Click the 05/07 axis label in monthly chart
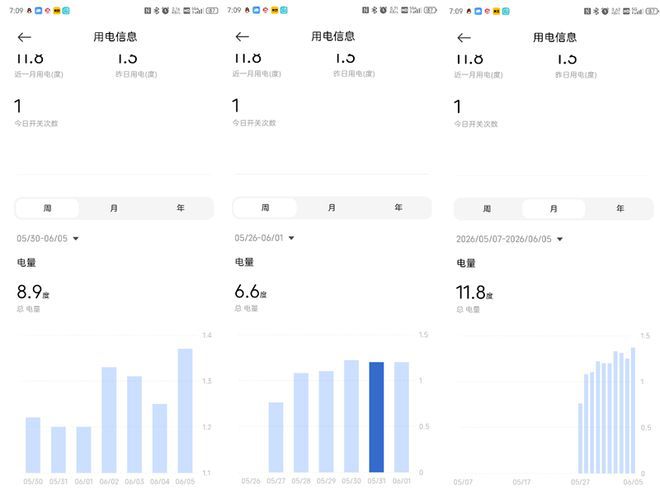The height and width of the screenshot is (504, 660). (463, 482)
